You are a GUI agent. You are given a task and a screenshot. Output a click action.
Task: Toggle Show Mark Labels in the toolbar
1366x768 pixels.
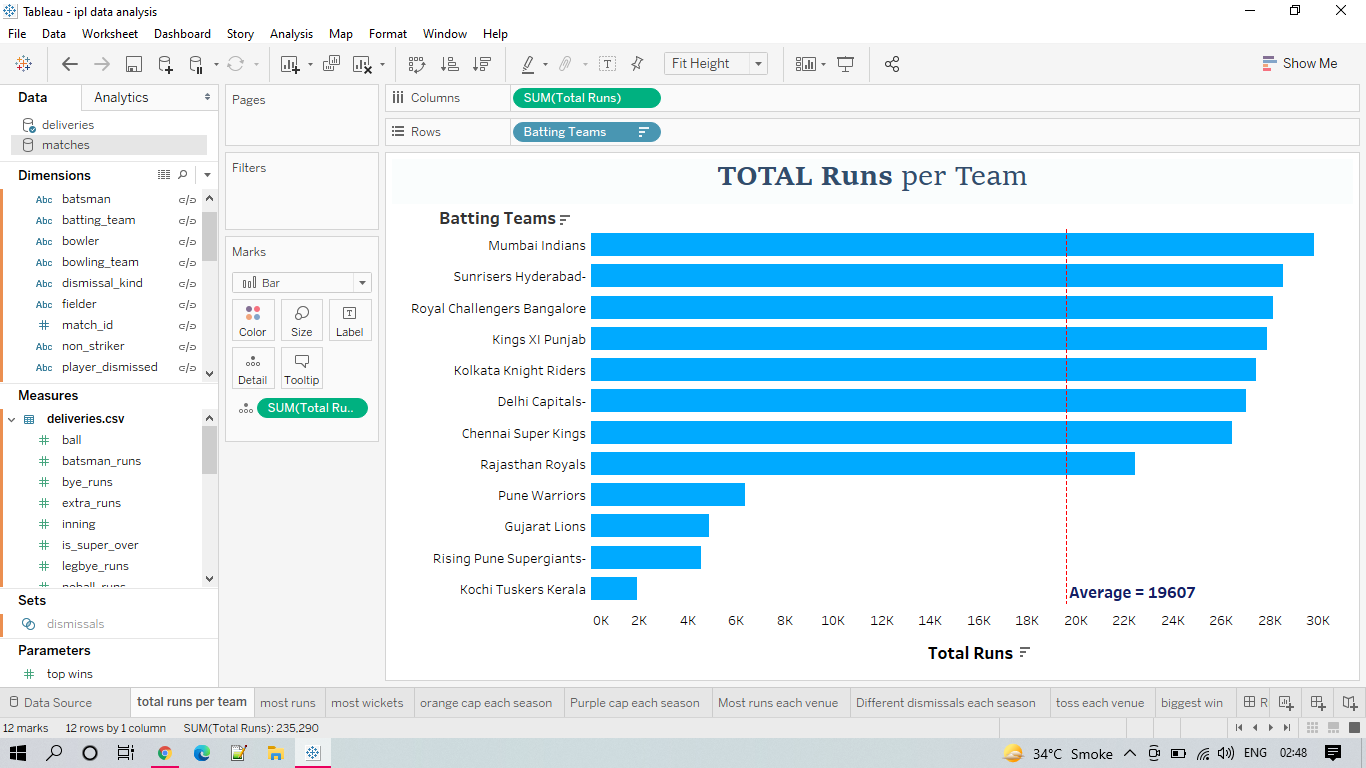coord(607,63)
